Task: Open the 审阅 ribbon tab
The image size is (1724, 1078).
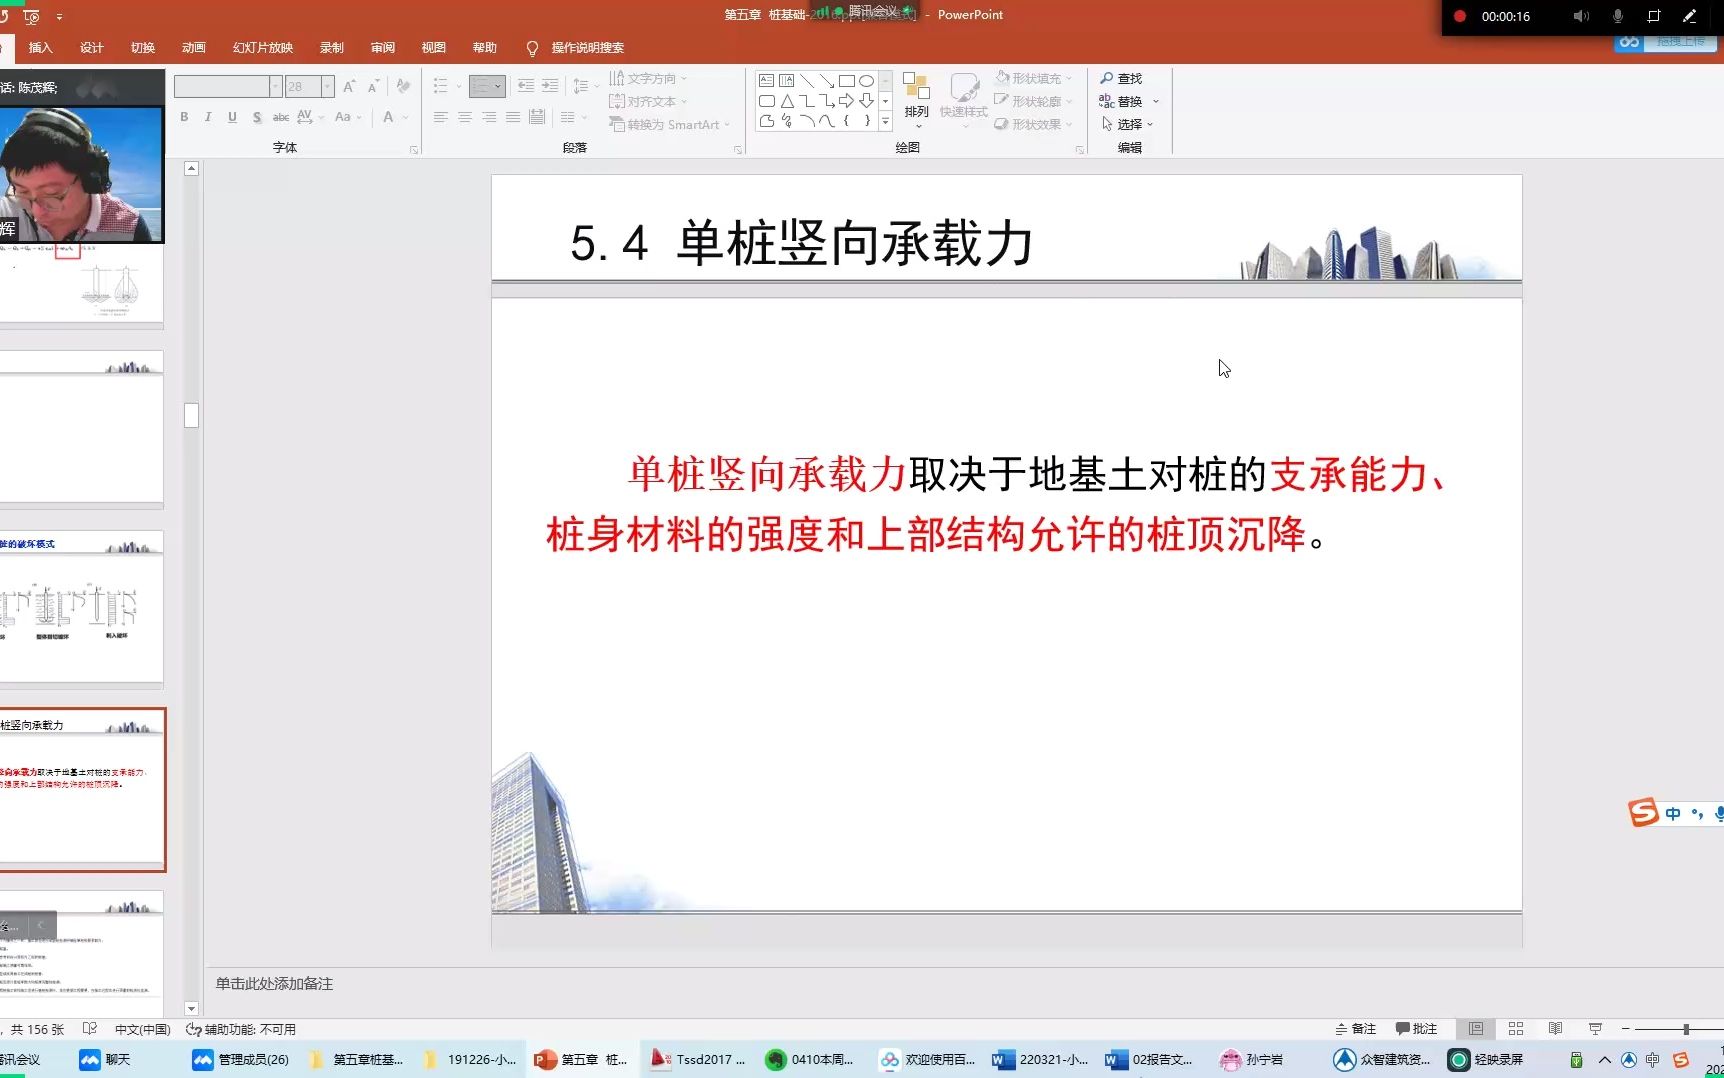Action: pyautogui.click(x=383, y=48)
